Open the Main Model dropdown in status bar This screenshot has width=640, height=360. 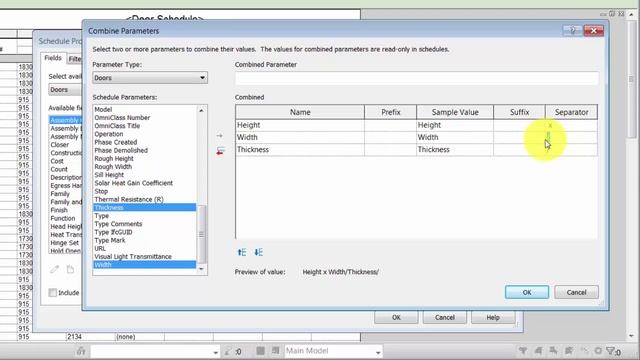coord(333,351)
